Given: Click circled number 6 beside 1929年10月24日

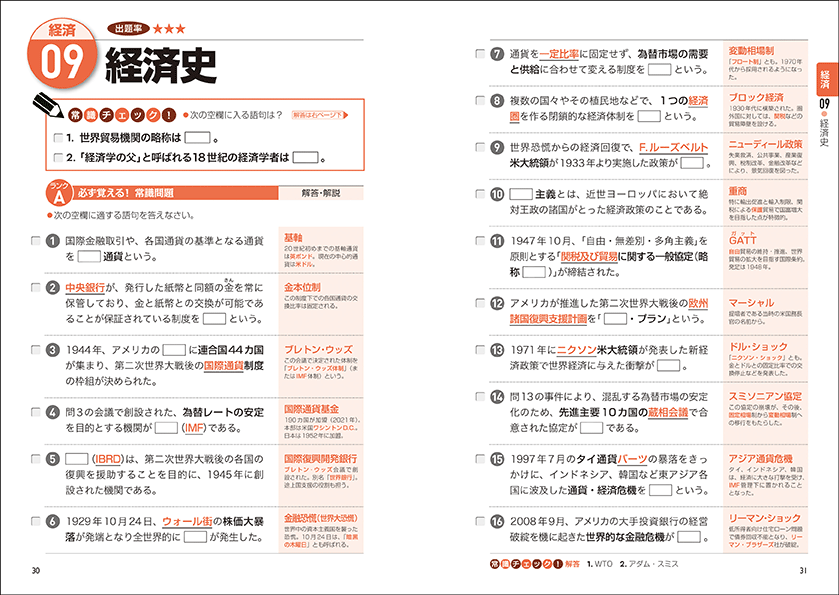Looking at the screenshot, I should (x=52, y=521).
